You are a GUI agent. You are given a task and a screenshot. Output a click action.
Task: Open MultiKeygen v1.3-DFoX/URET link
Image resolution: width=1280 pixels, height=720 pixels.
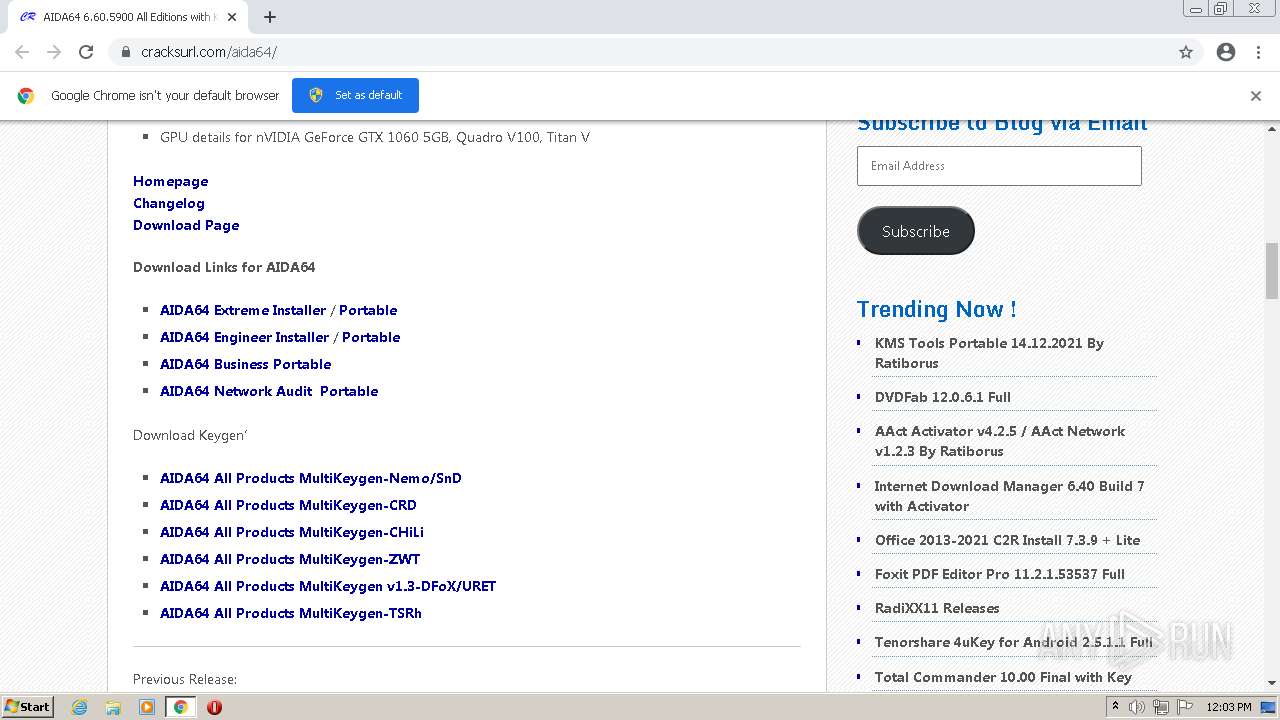click(328, 586)
